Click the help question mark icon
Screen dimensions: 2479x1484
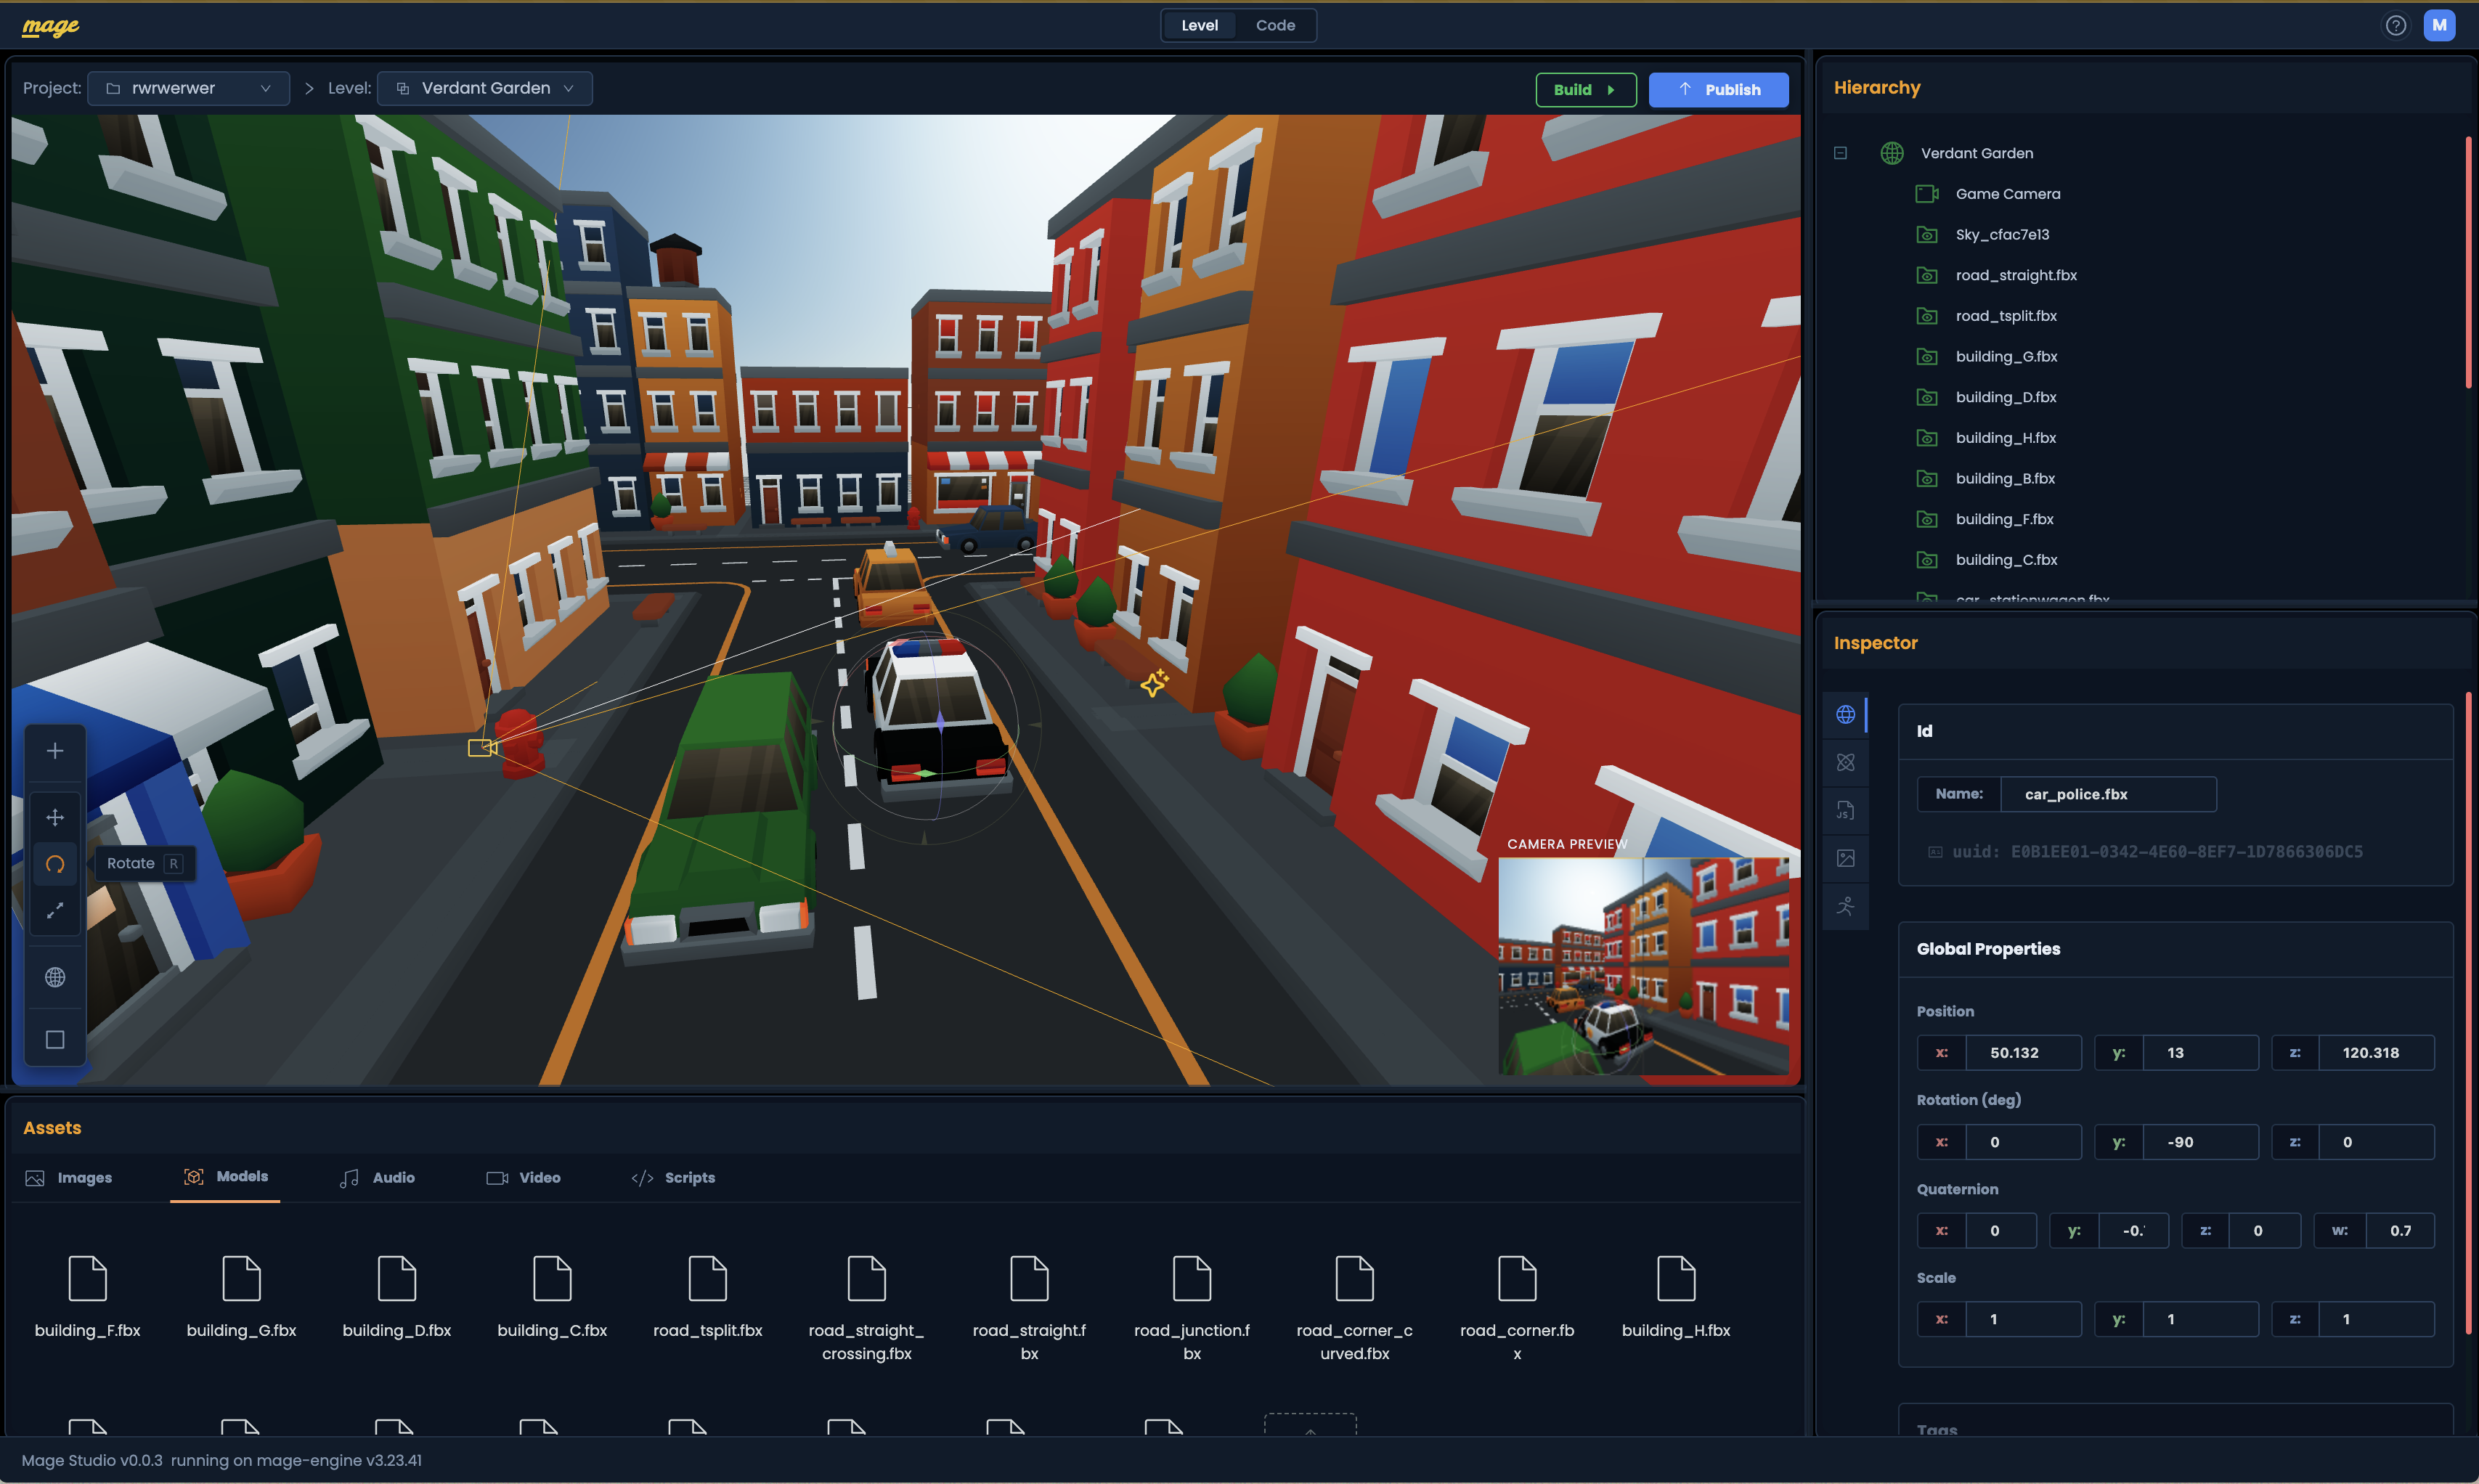point(2396,25)
